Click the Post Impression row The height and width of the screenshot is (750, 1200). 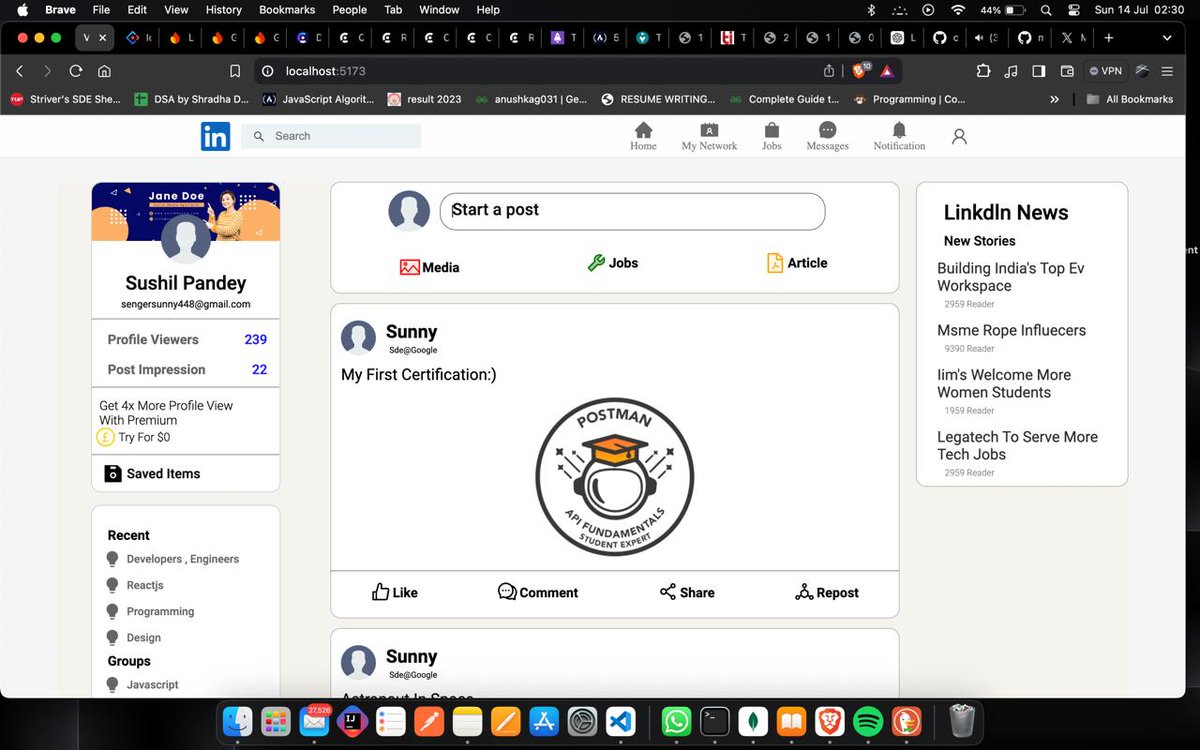(x=186, y=369)
